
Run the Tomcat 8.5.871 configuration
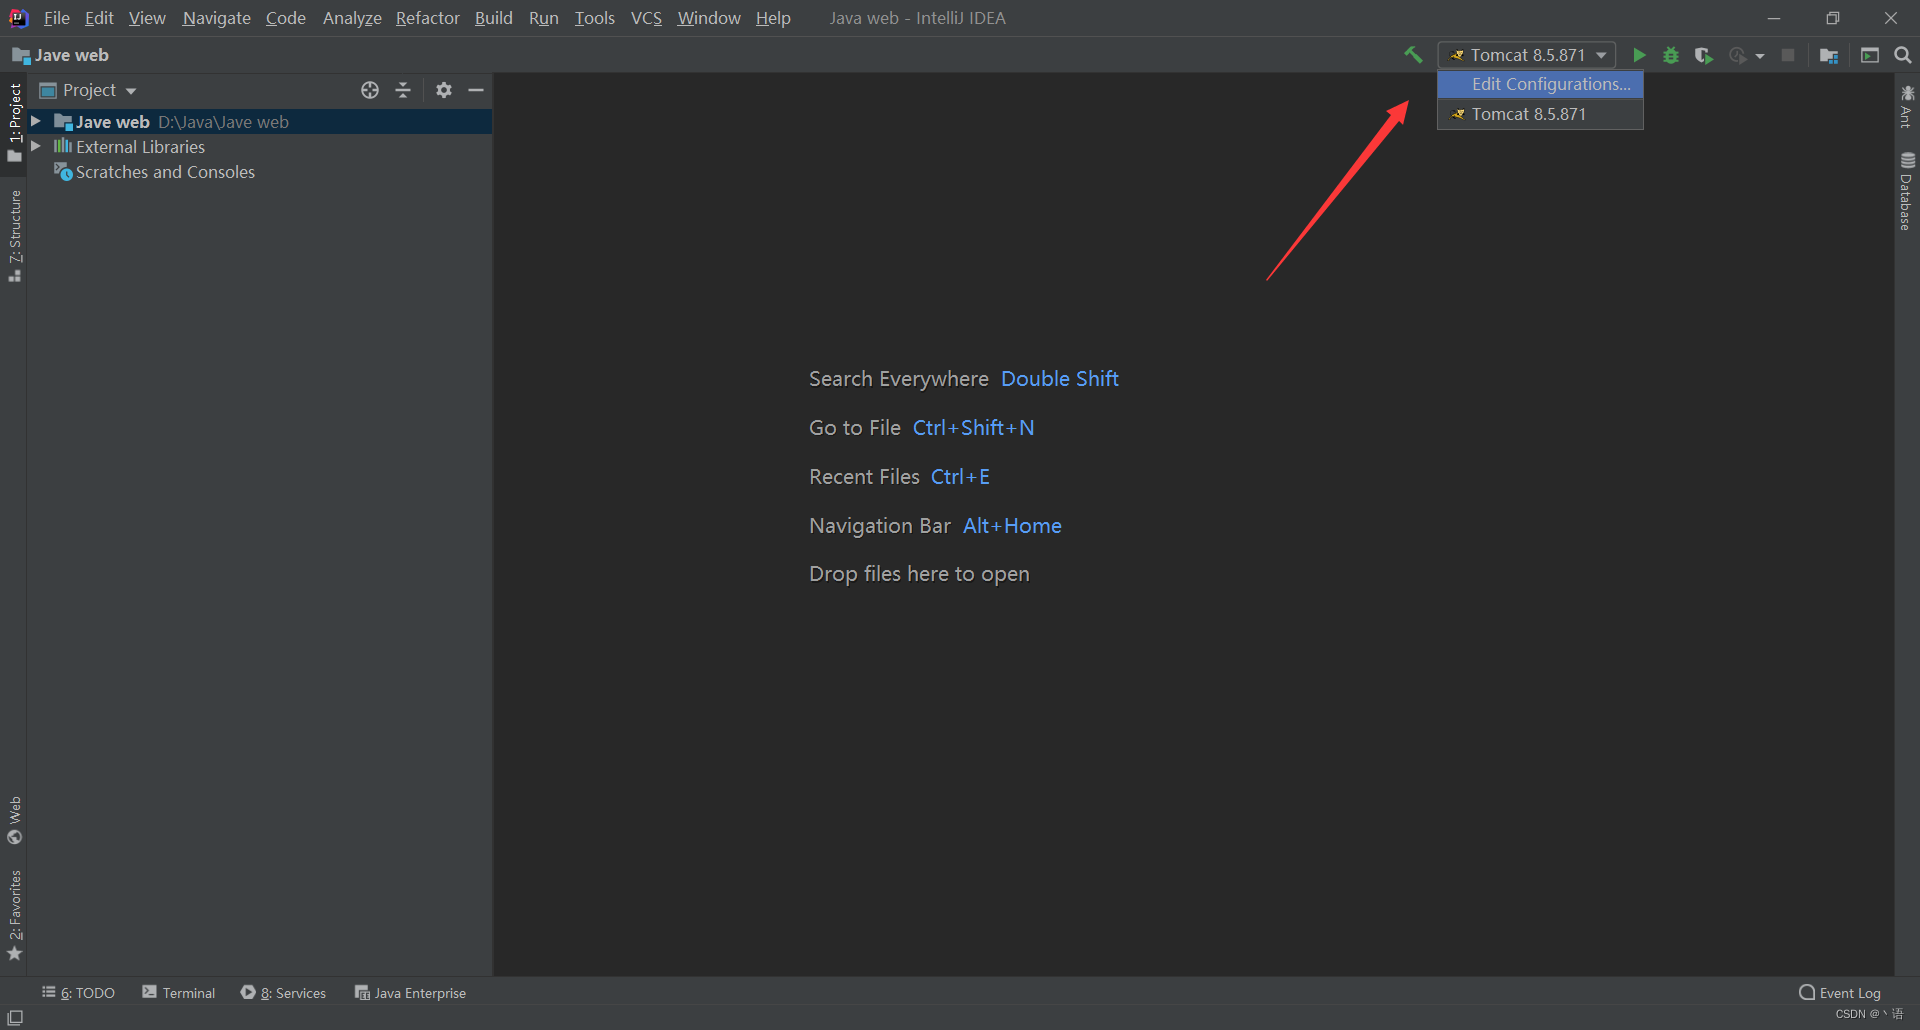(x=1638, y=55)
